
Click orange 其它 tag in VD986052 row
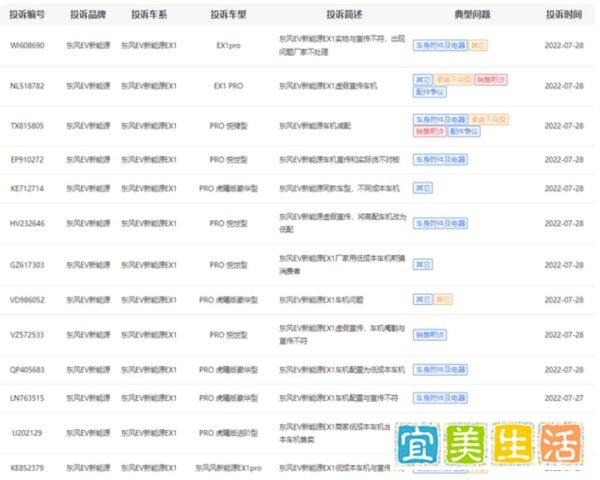pyautogui.click(x=443, y=299)
